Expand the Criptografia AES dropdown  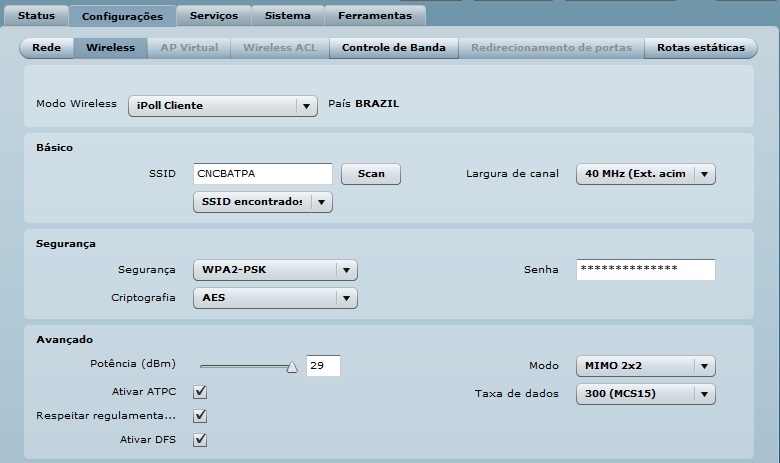[274, 298]
